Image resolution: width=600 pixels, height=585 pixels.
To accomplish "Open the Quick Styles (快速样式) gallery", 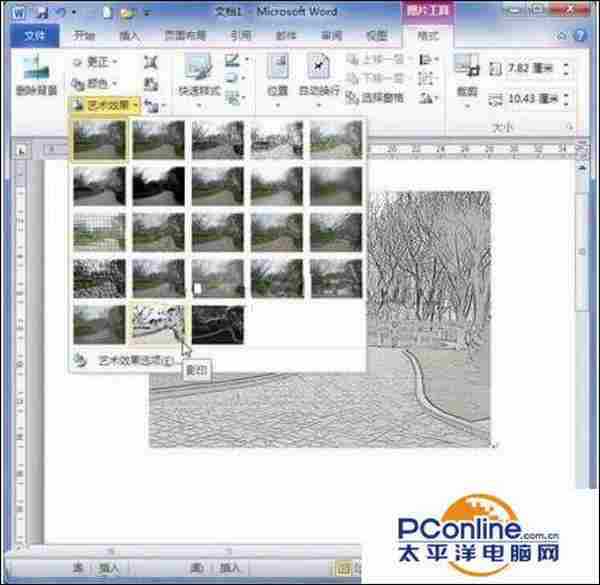I will [x=199, y=80].
